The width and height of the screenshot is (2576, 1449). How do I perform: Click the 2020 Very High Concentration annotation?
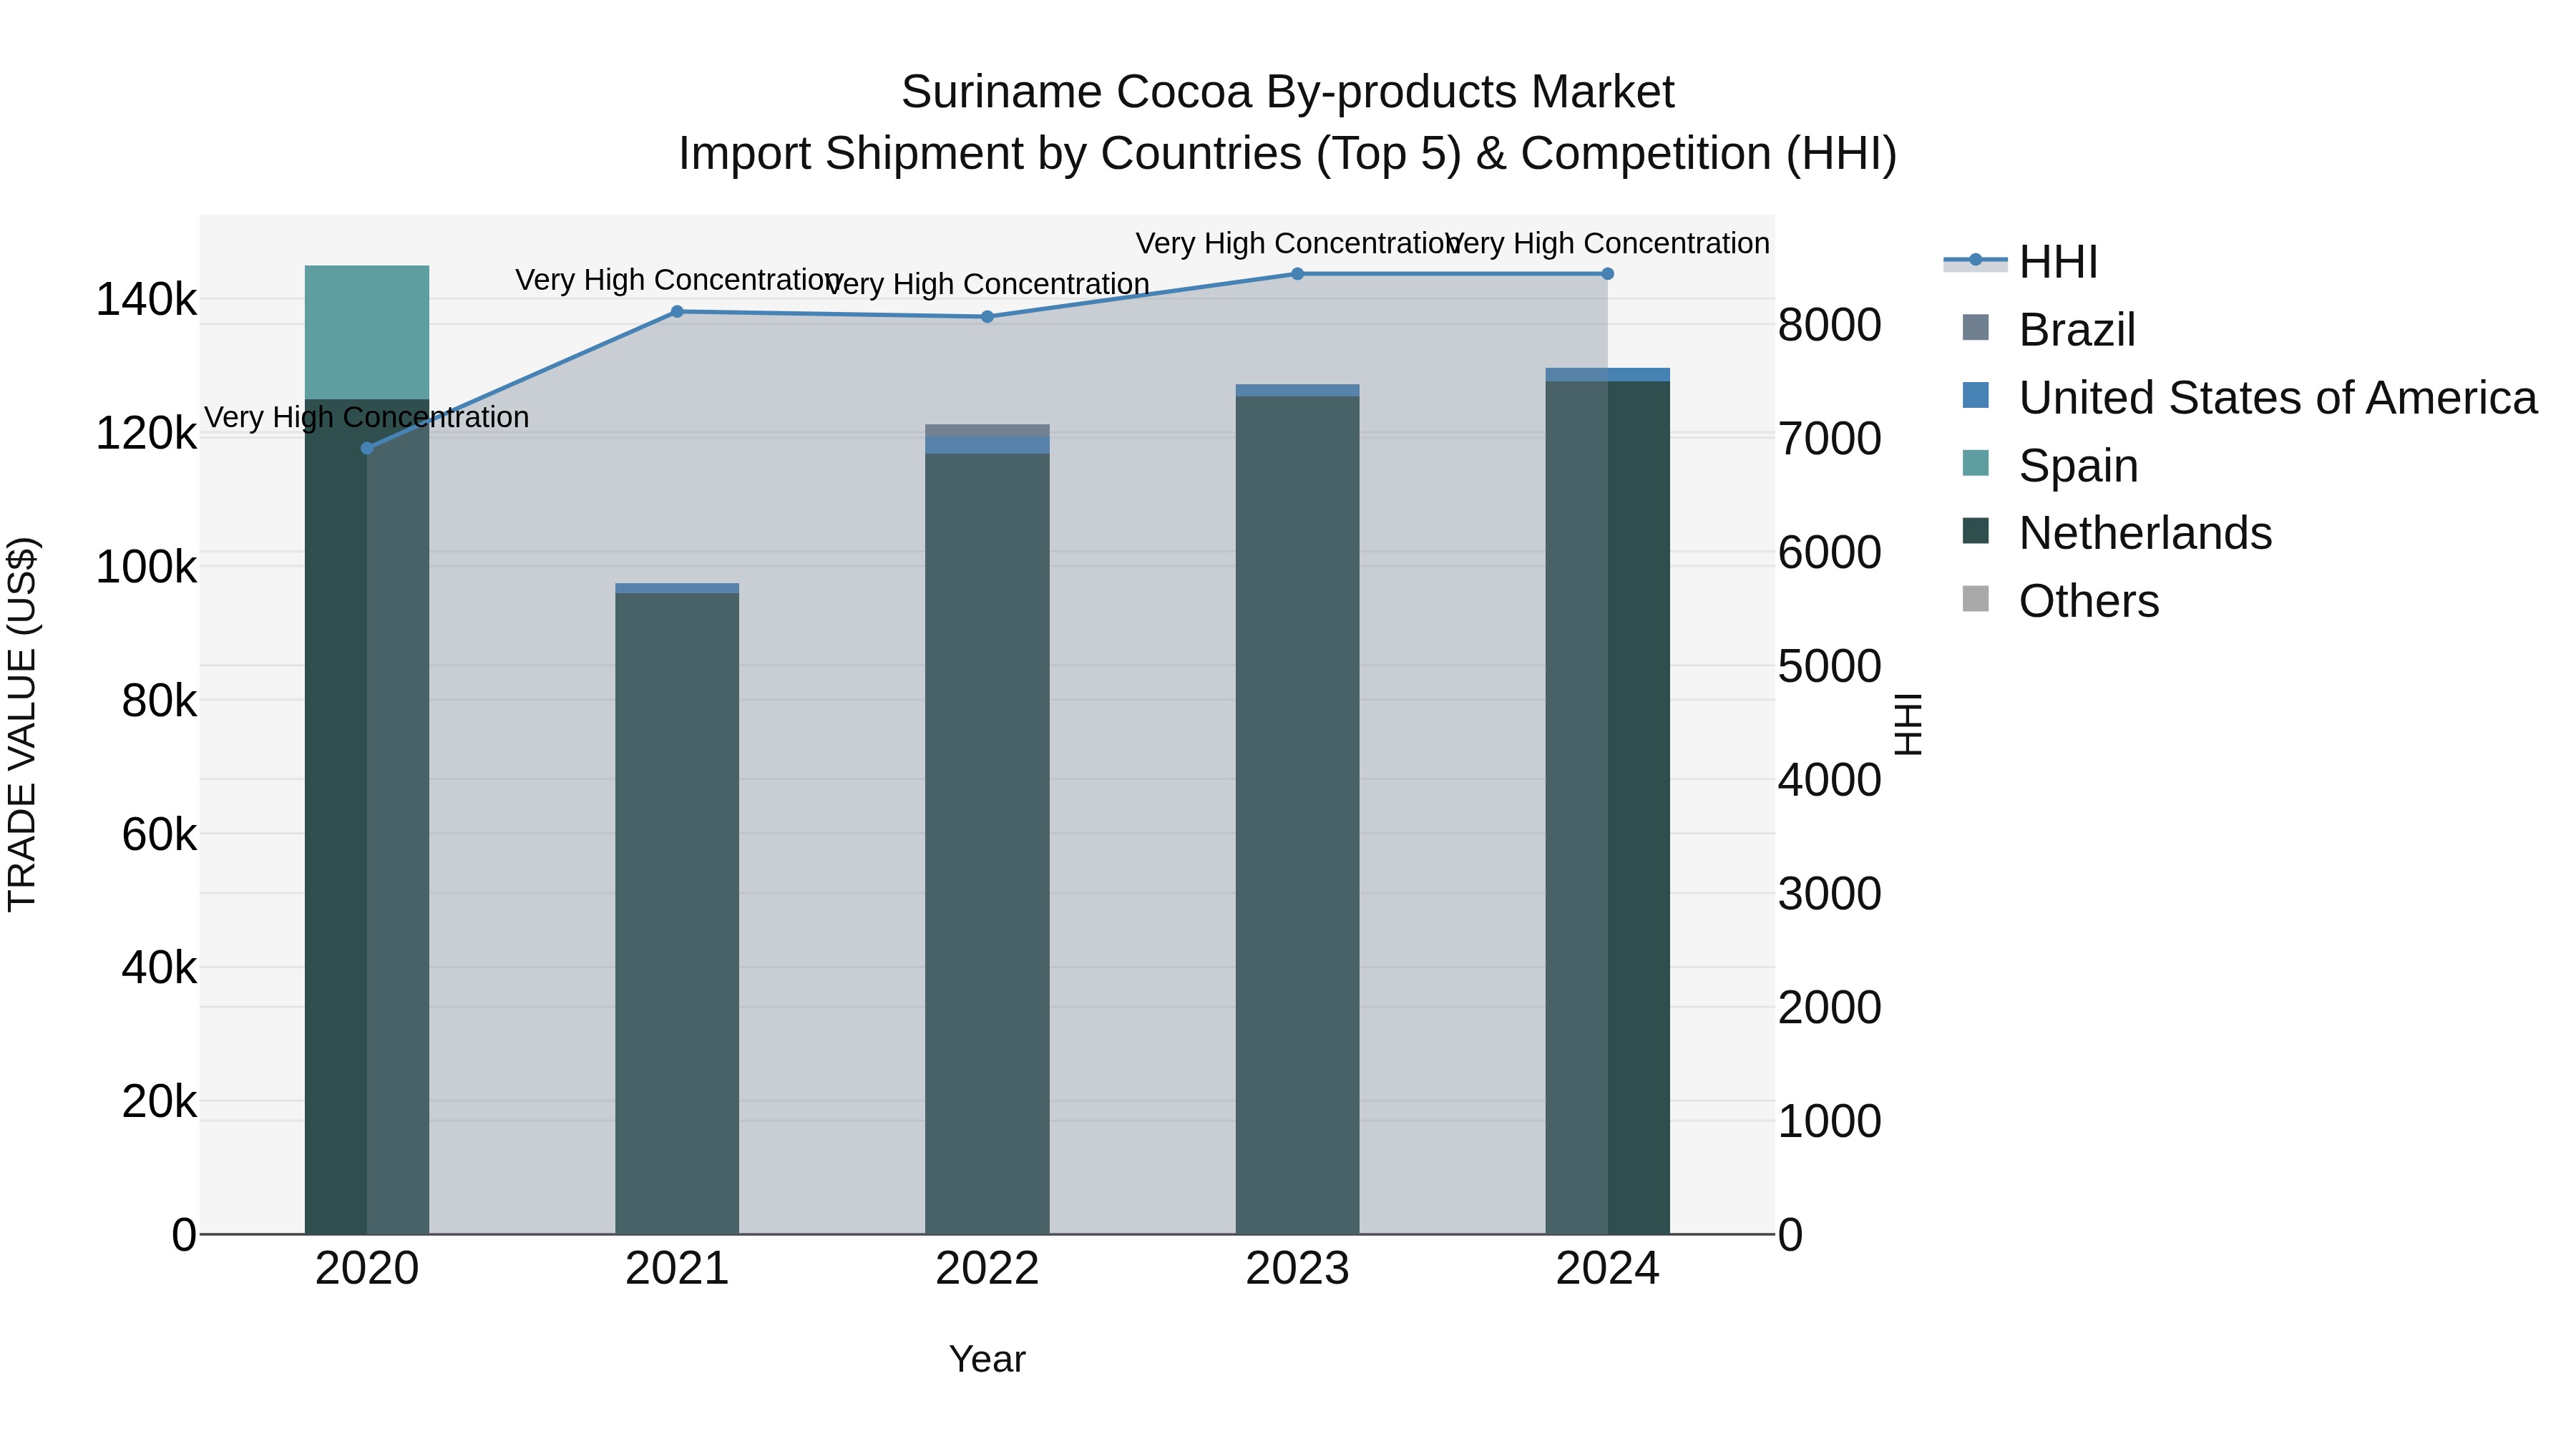(367, 417)
